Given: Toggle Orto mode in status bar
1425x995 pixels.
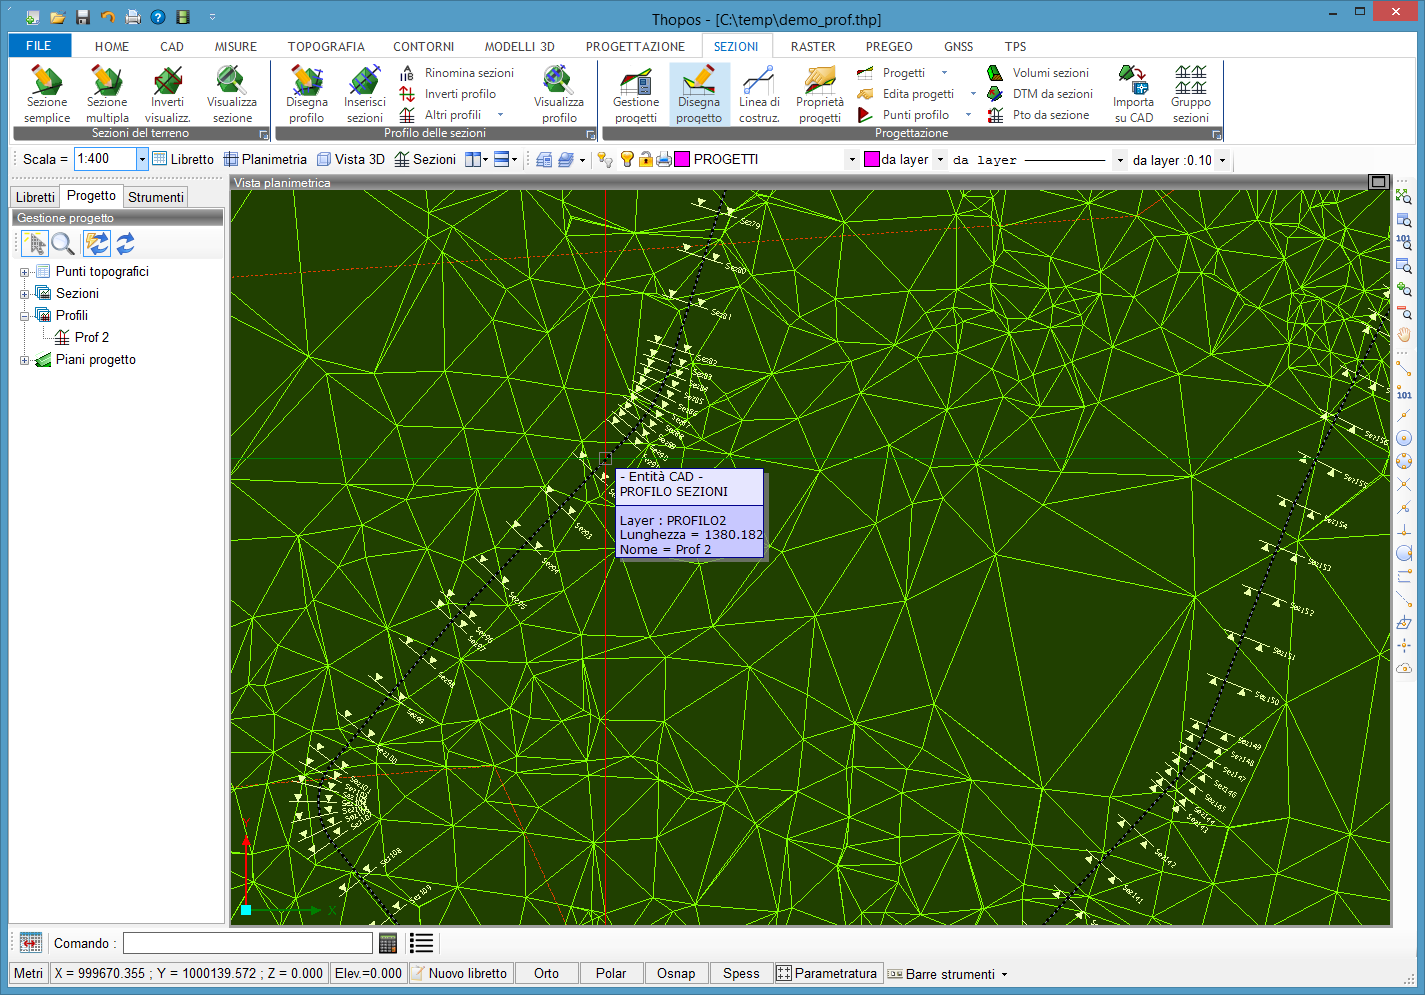Looking at the screenshot, I should (x=546, y=973).
